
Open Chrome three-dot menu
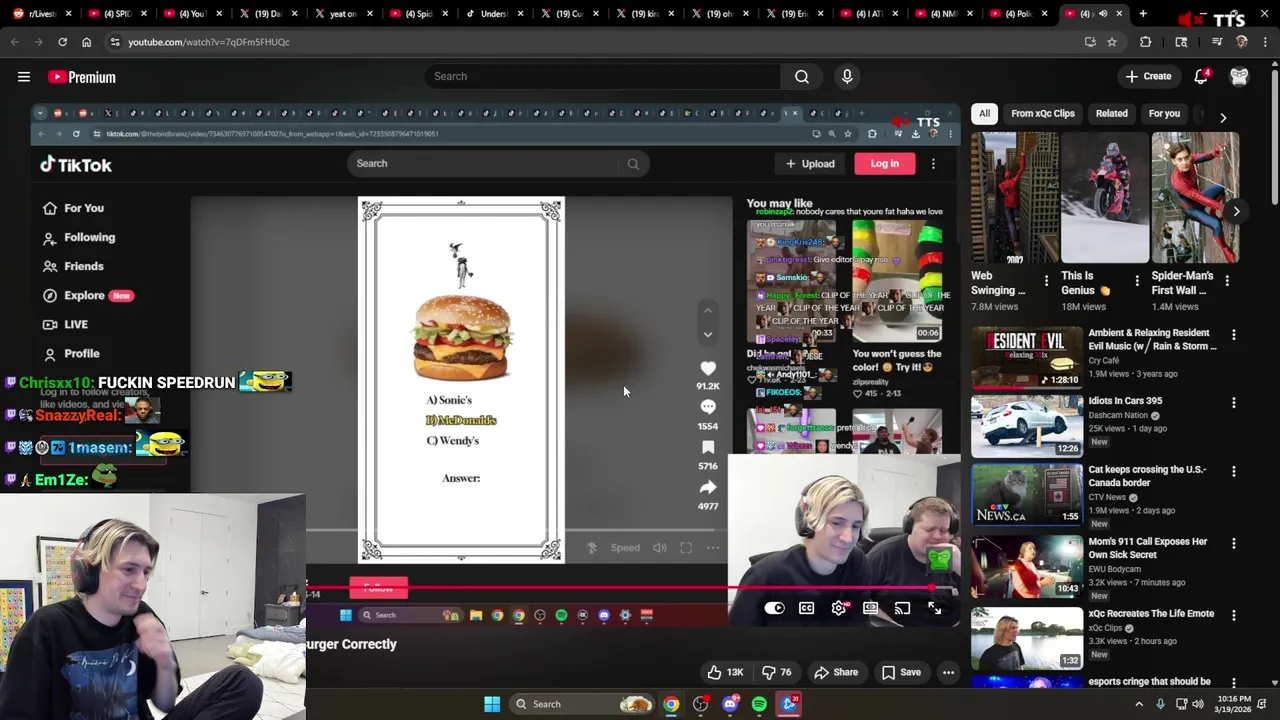tap(1265, 42)
